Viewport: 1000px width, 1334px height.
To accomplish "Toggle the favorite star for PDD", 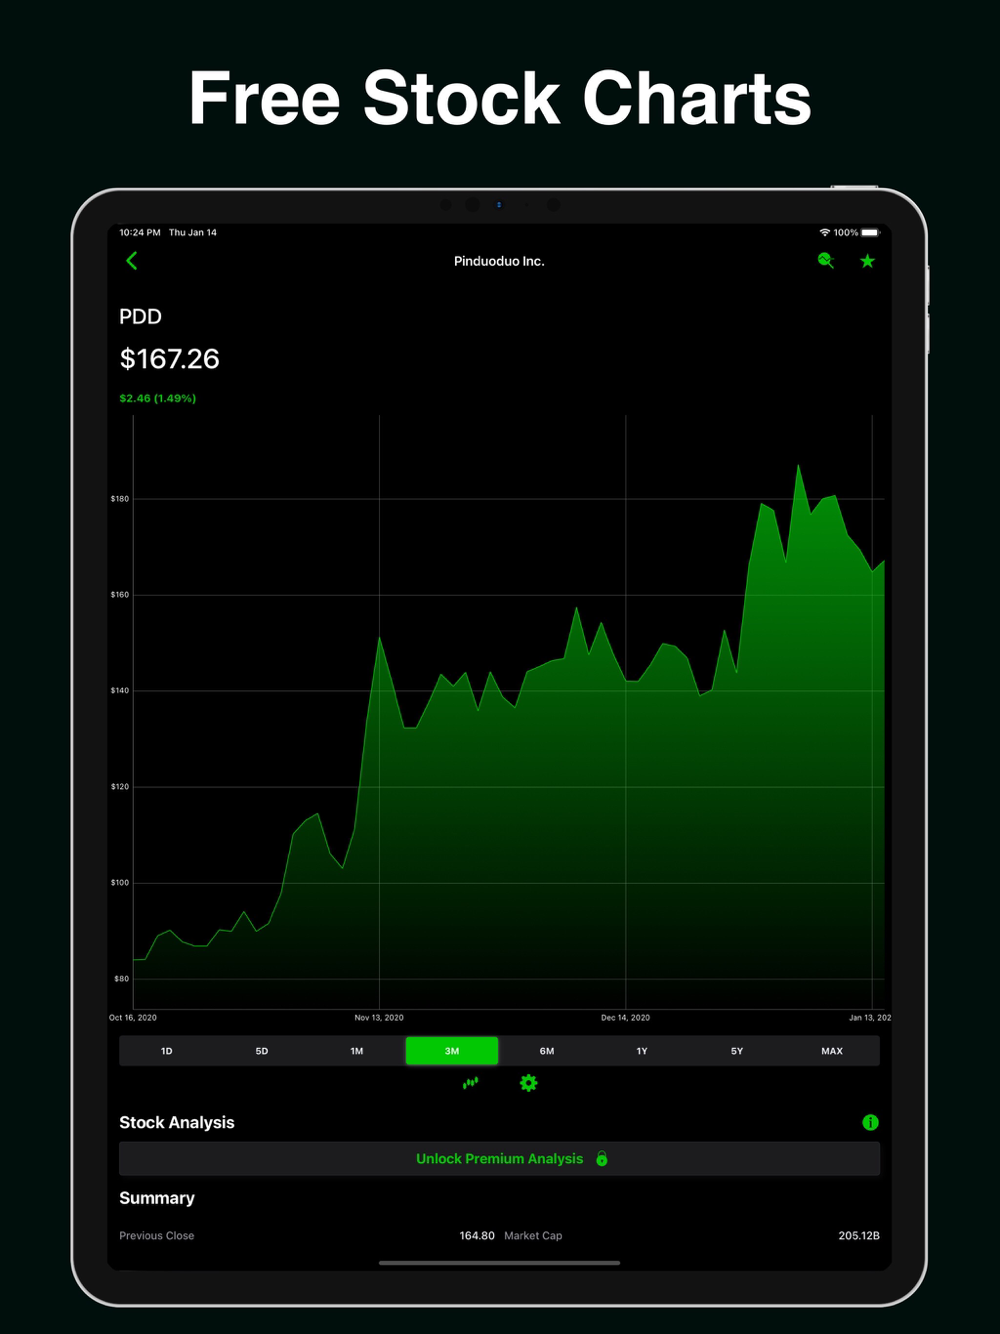I will pyautogui.click(x=867, y=261).
